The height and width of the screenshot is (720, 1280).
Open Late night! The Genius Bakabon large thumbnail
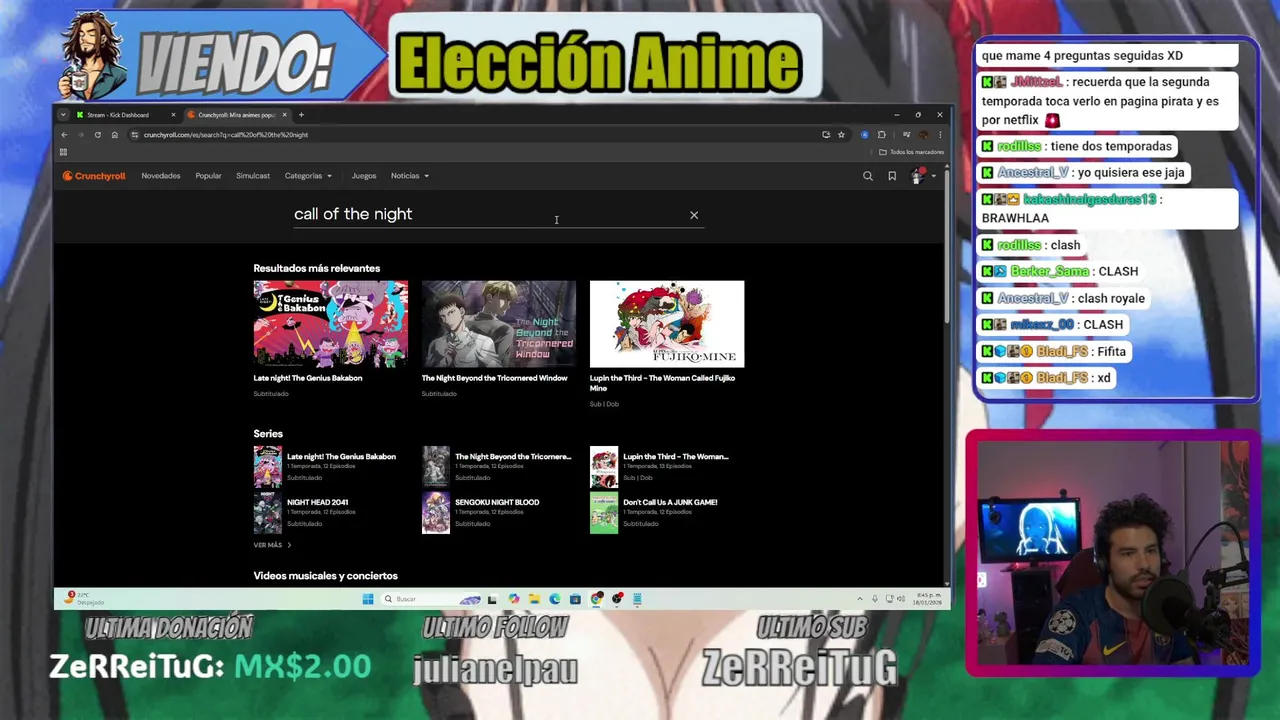tap(331, 324)
